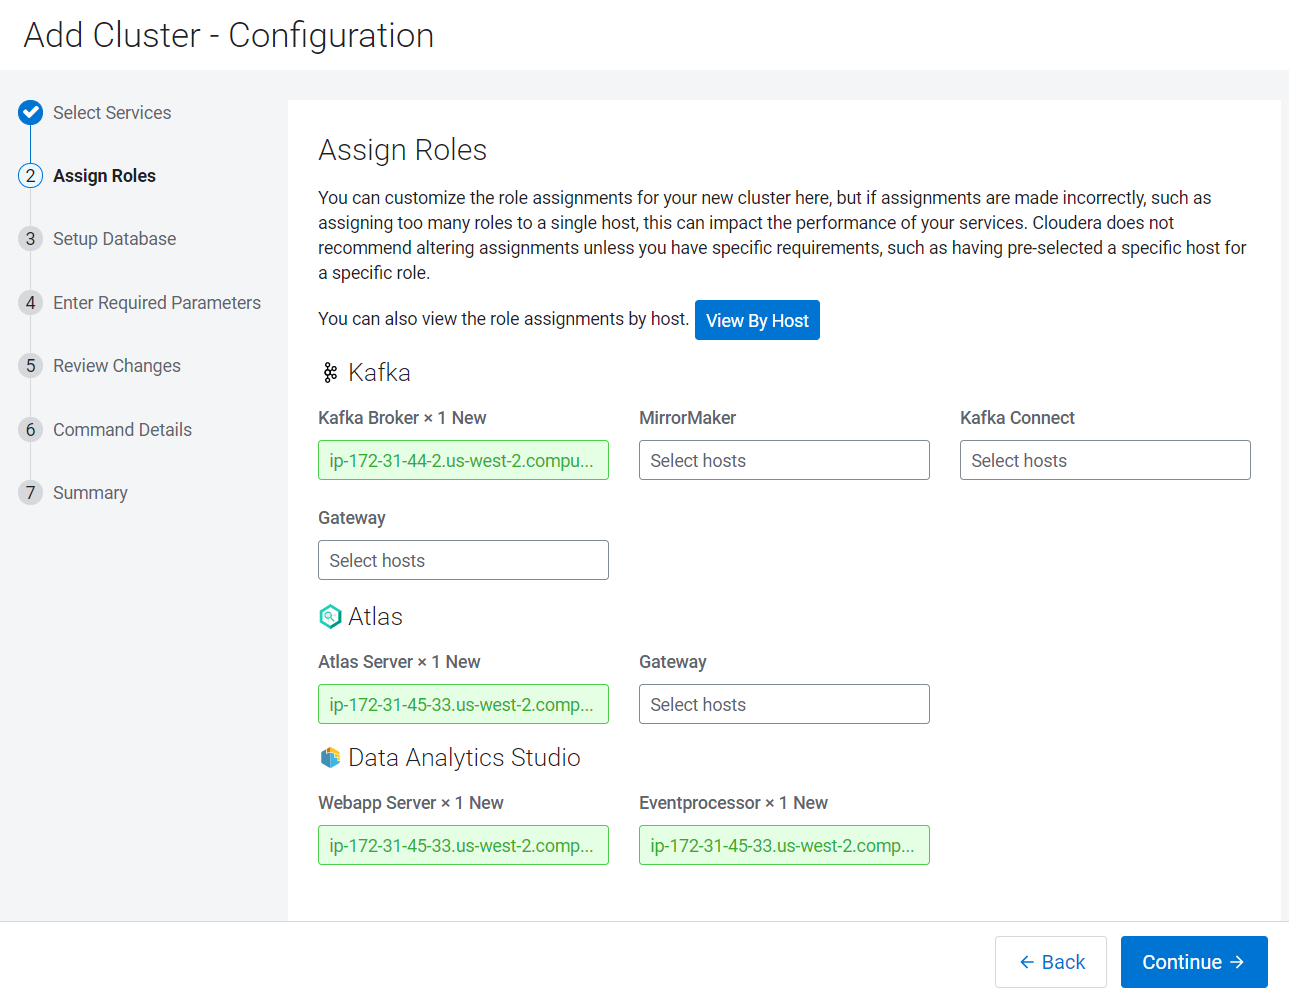
Task: Click step 4 circle for Required Parameters
Action: (x=31, y=303)
